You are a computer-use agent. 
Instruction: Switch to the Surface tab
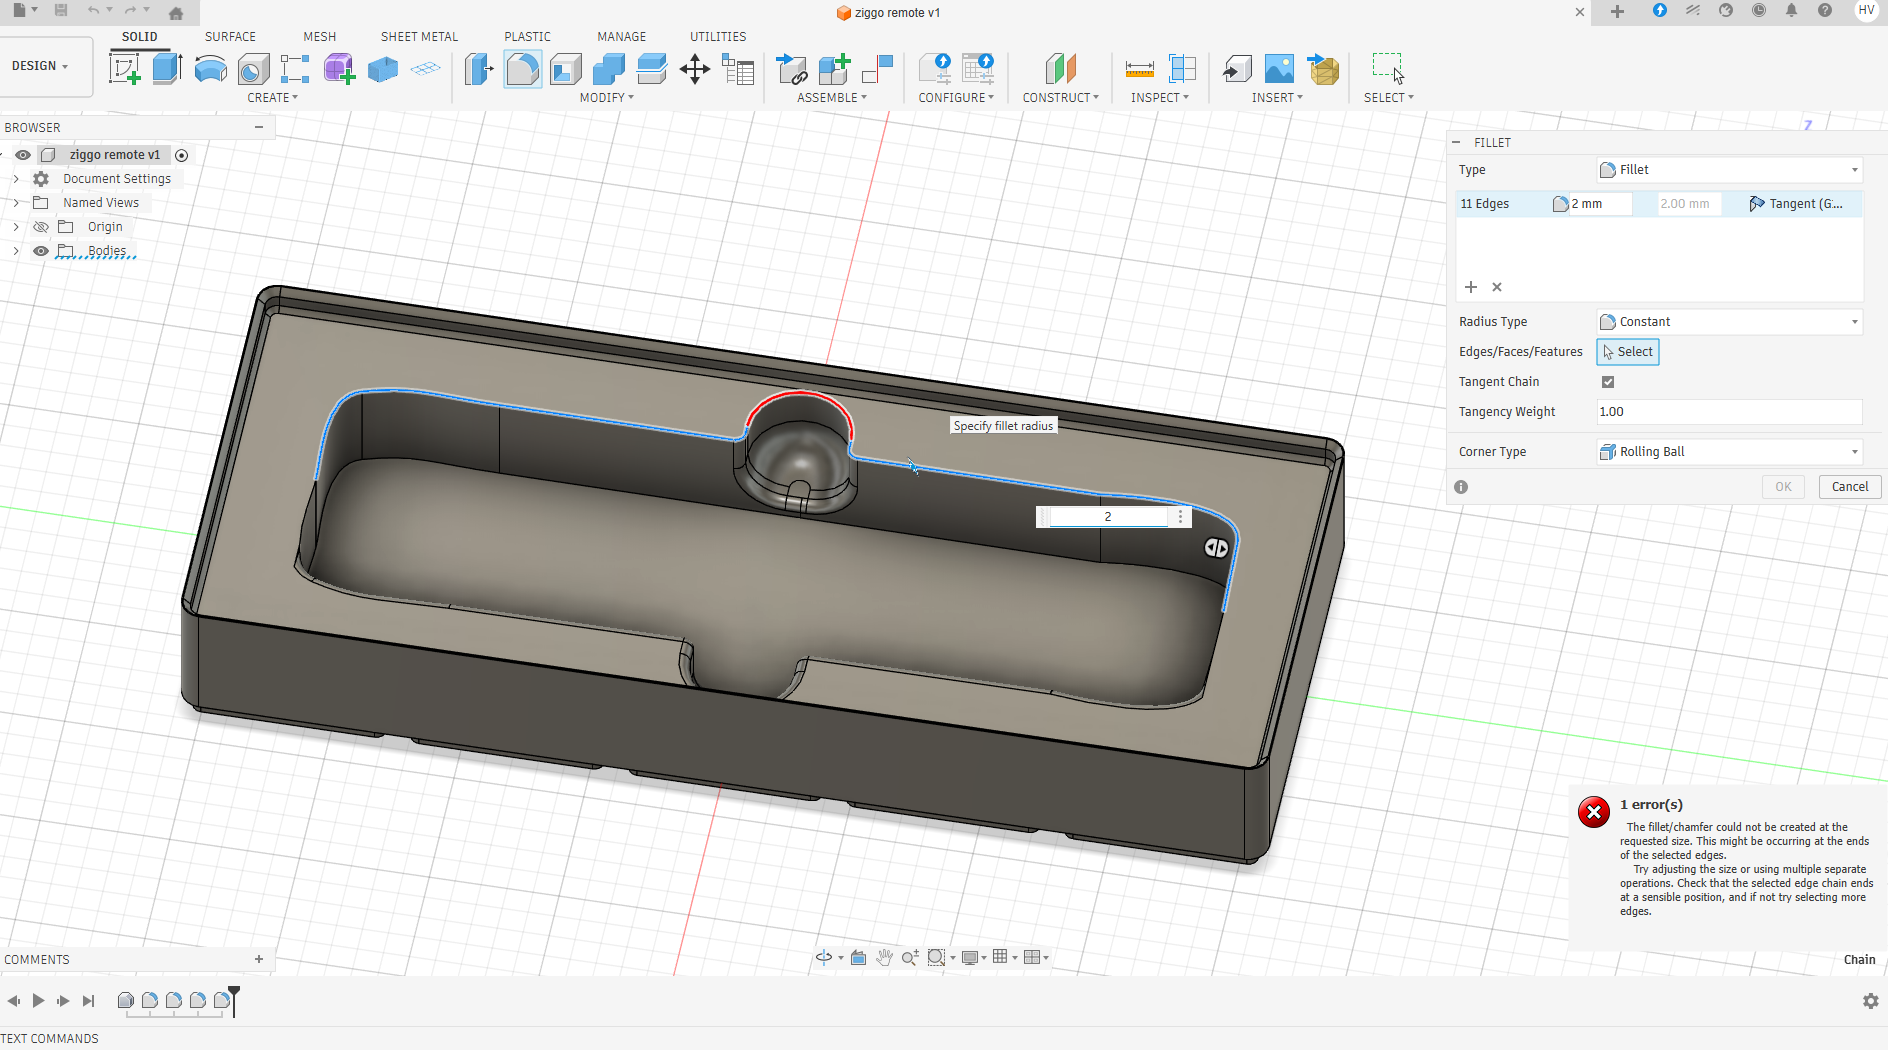230,37
